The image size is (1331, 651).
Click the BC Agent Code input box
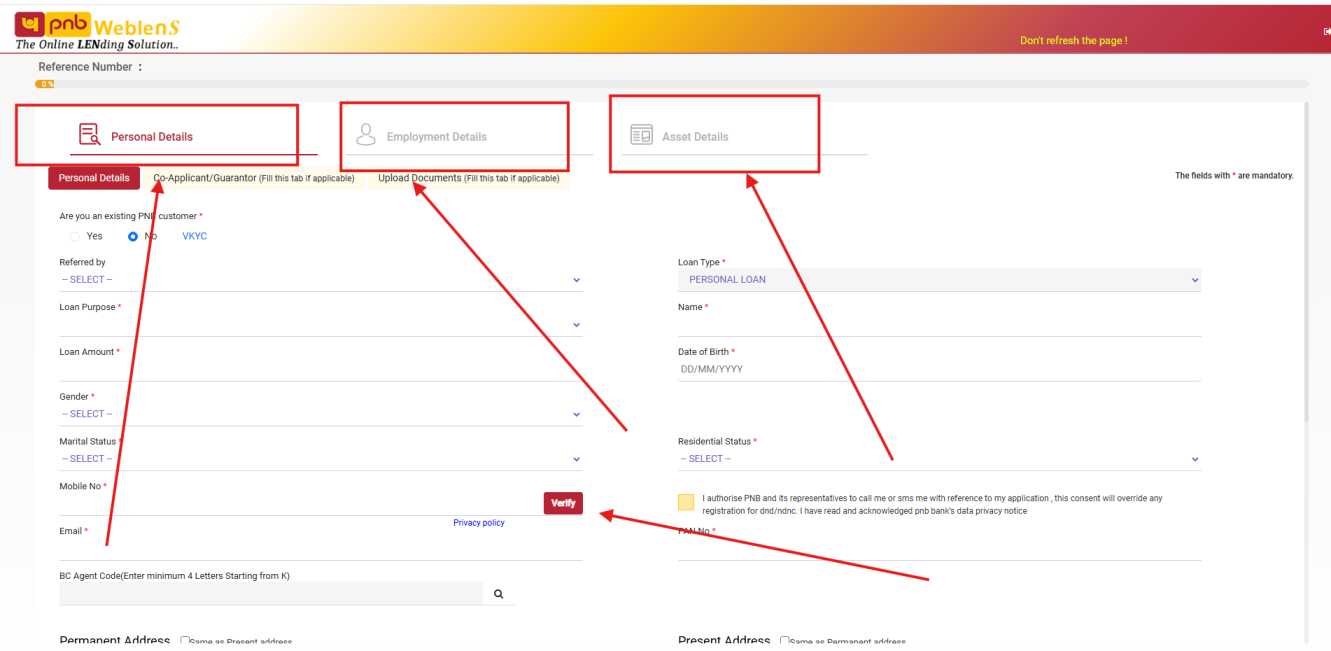tap(270, 594)
